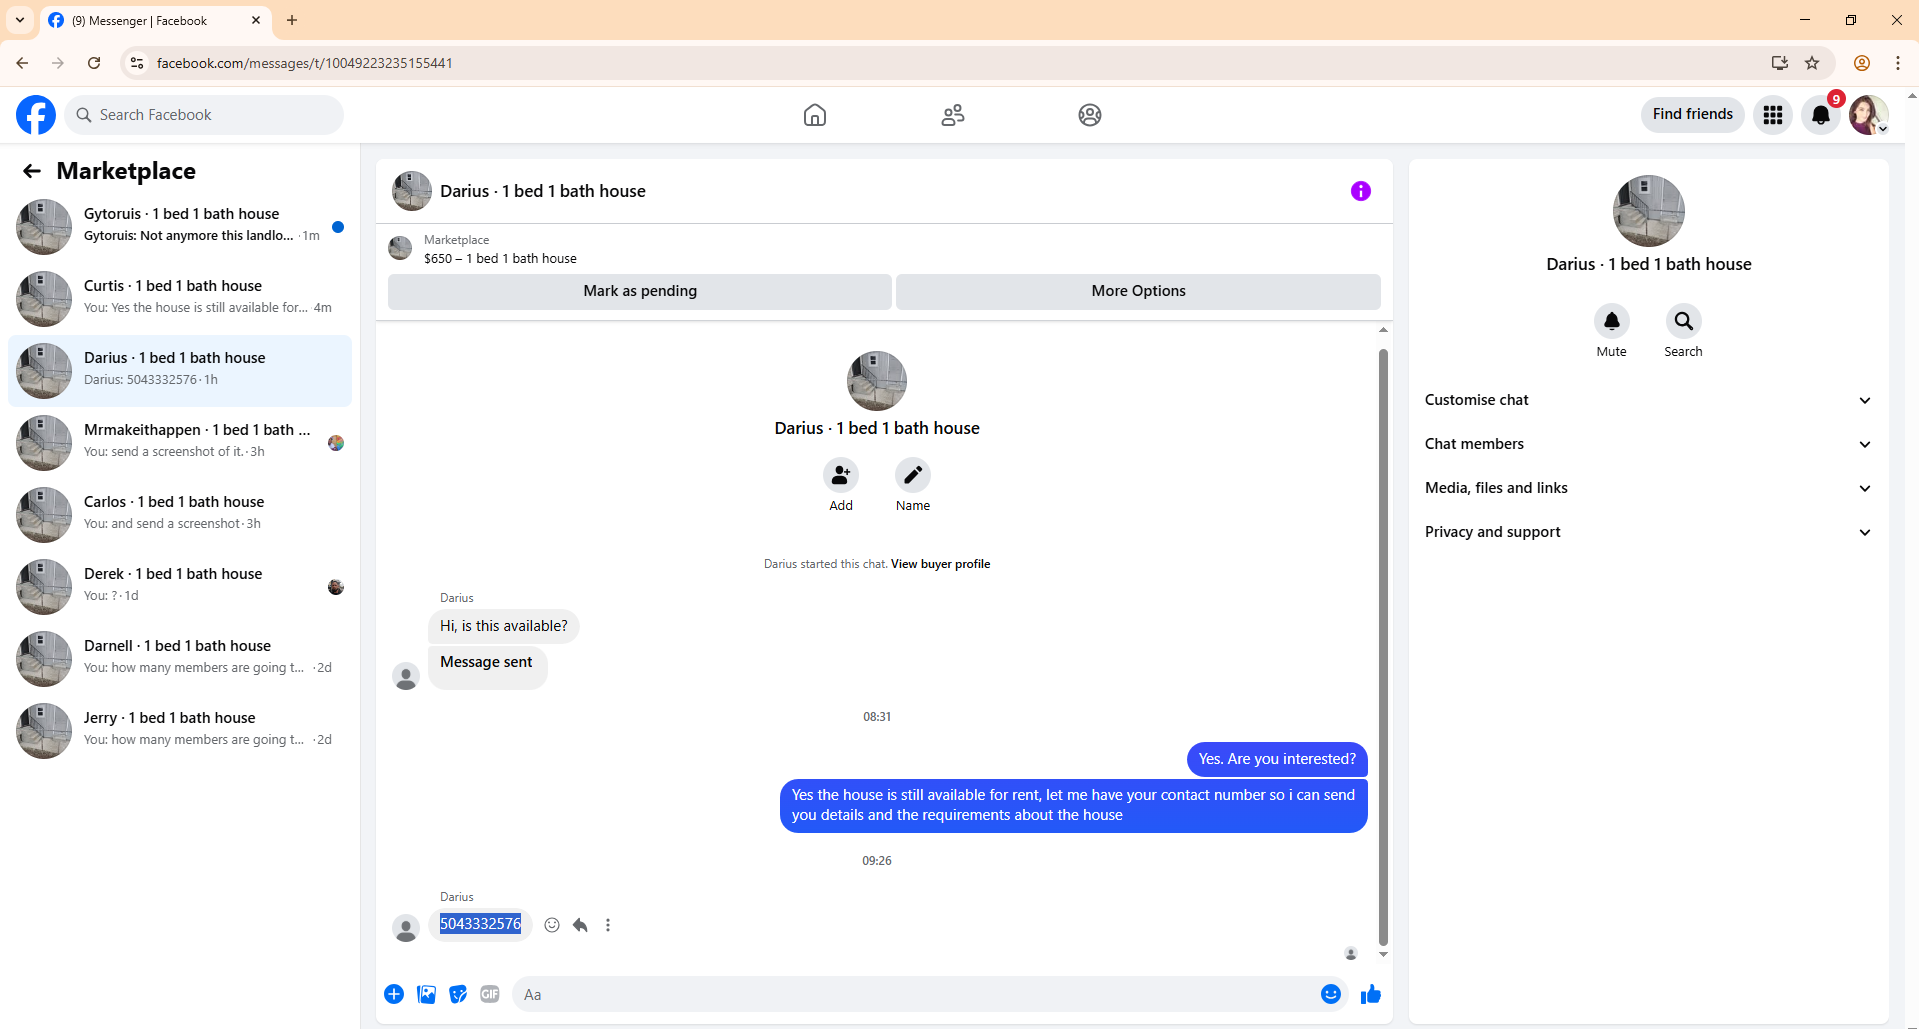Click the unread blue dot on Gytoruis
Viewport: 1919px width, 1029px height.
click(338, 227)
